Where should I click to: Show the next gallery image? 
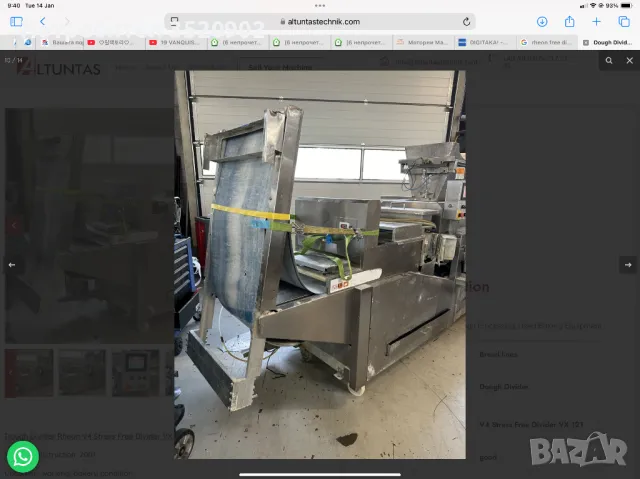tap(627, 265)
